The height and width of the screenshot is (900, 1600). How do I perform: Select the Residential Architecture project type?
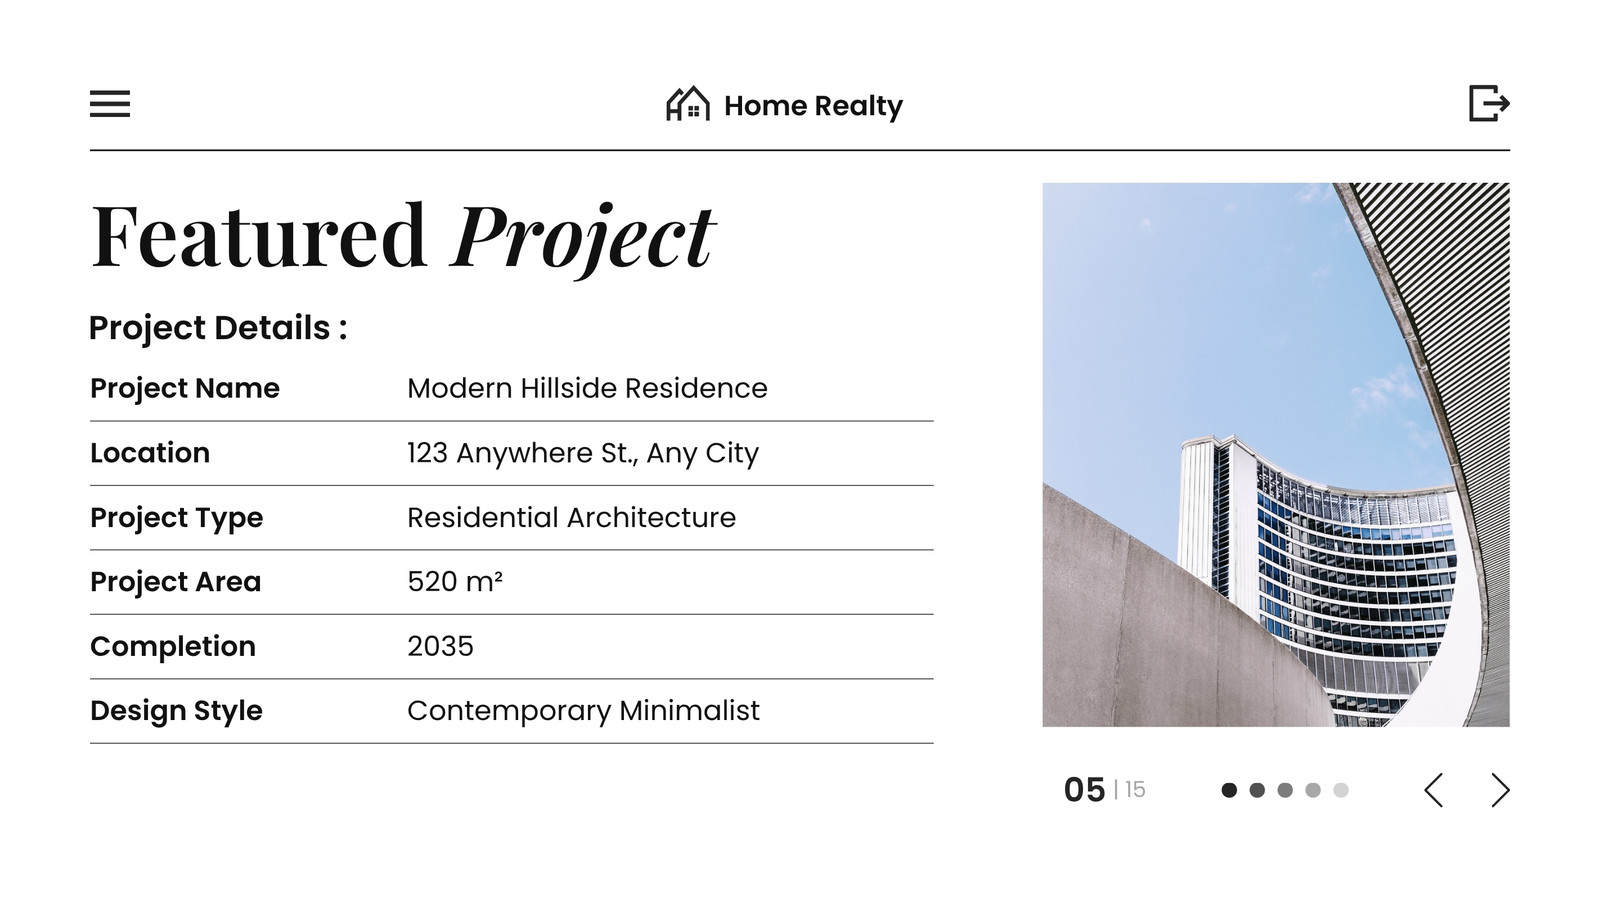tap(571, 517)
